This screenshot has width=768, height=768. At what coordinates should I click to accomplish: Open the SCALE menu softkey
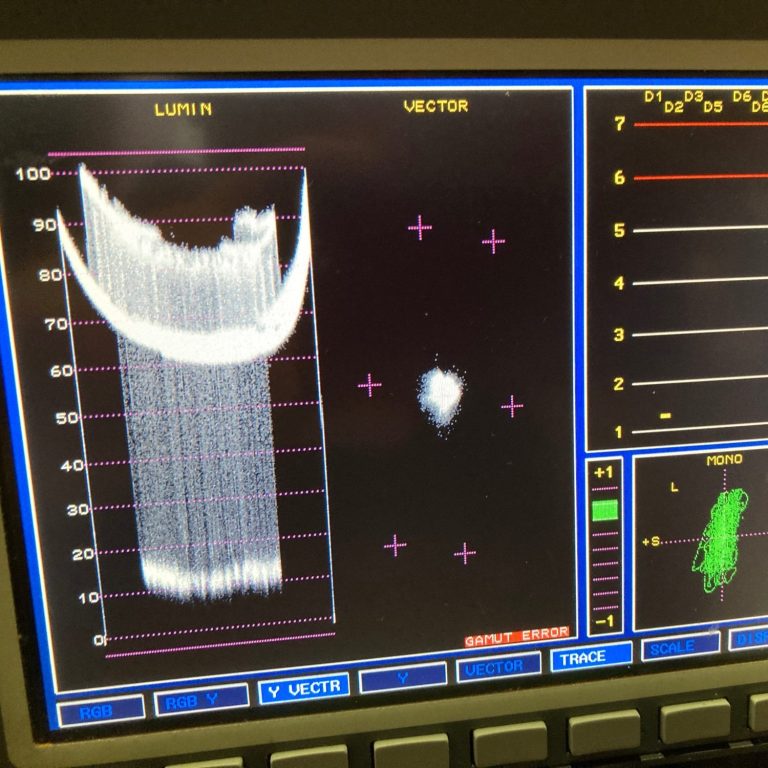tap(680, 647)
